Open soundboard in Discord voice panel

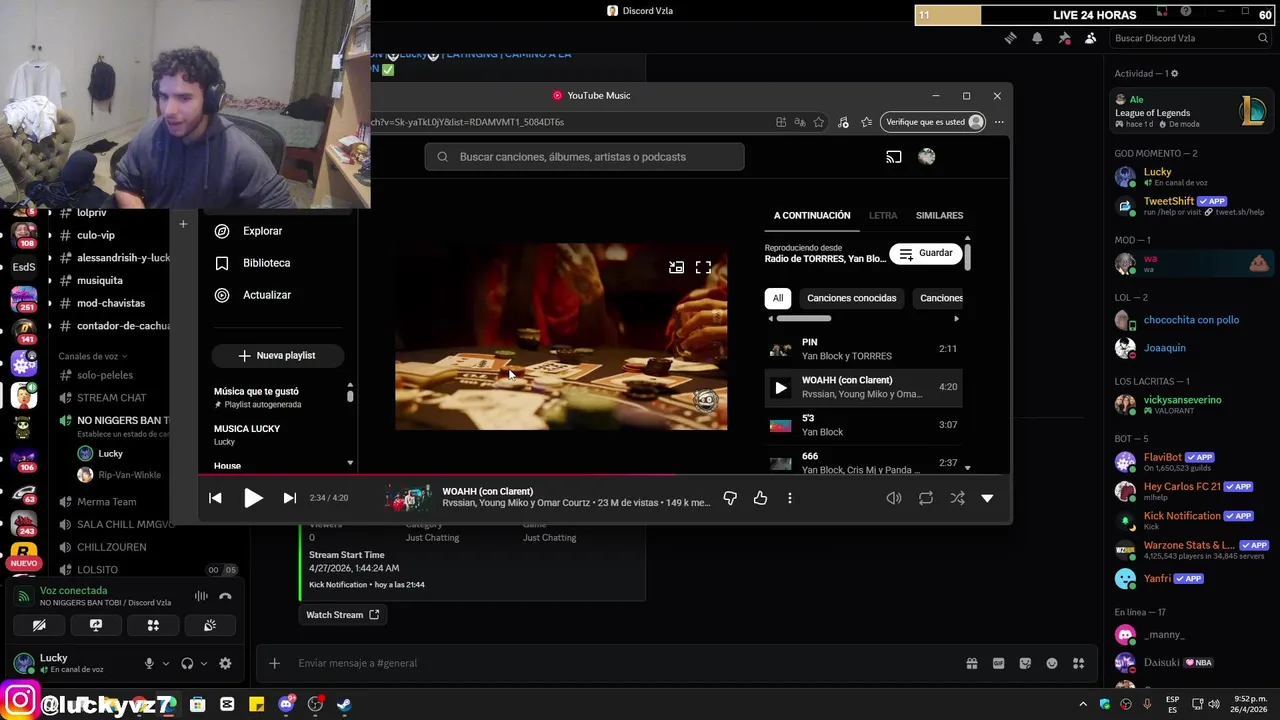click(x=210, y=625)
